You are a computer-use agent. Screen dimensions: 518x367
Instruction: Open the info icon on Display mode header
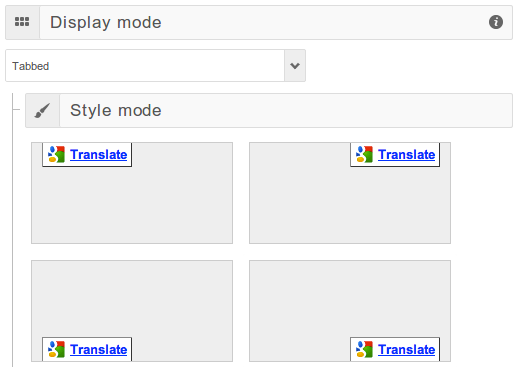(496, 22)
